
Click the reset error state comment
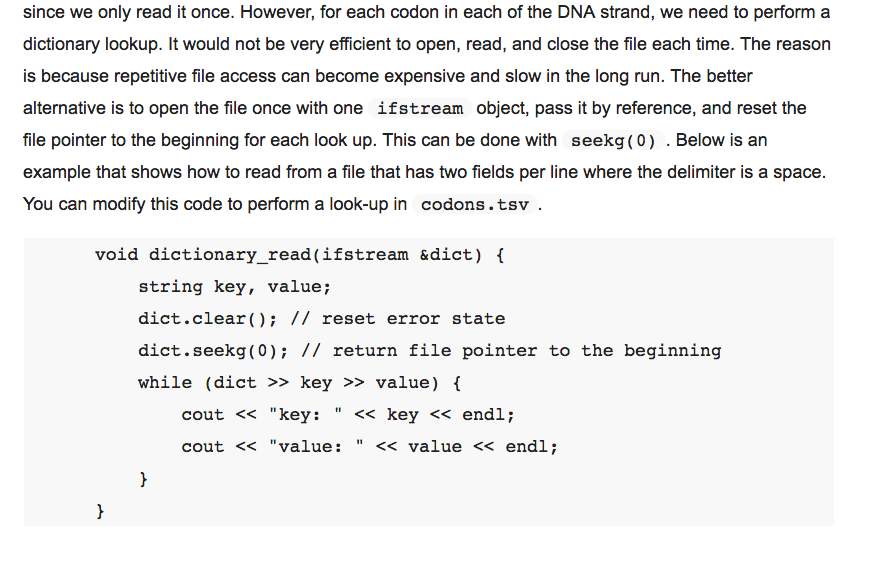(x=397, y=319)
